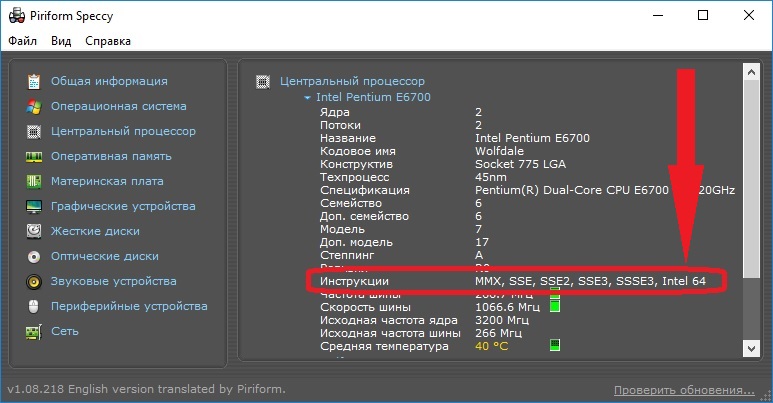The image size is (773, 403).
Task: Click the green temperature indicator beside 40 °C
Action: click(x=555, y=345)
